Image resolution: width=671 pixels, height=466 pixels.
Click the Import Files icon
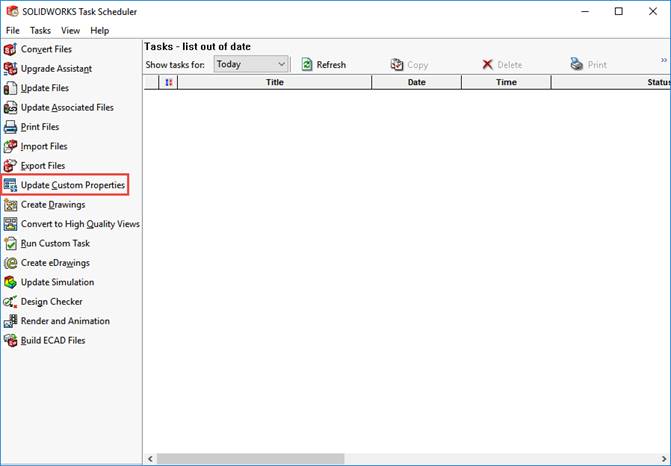(x=10, y=146)
